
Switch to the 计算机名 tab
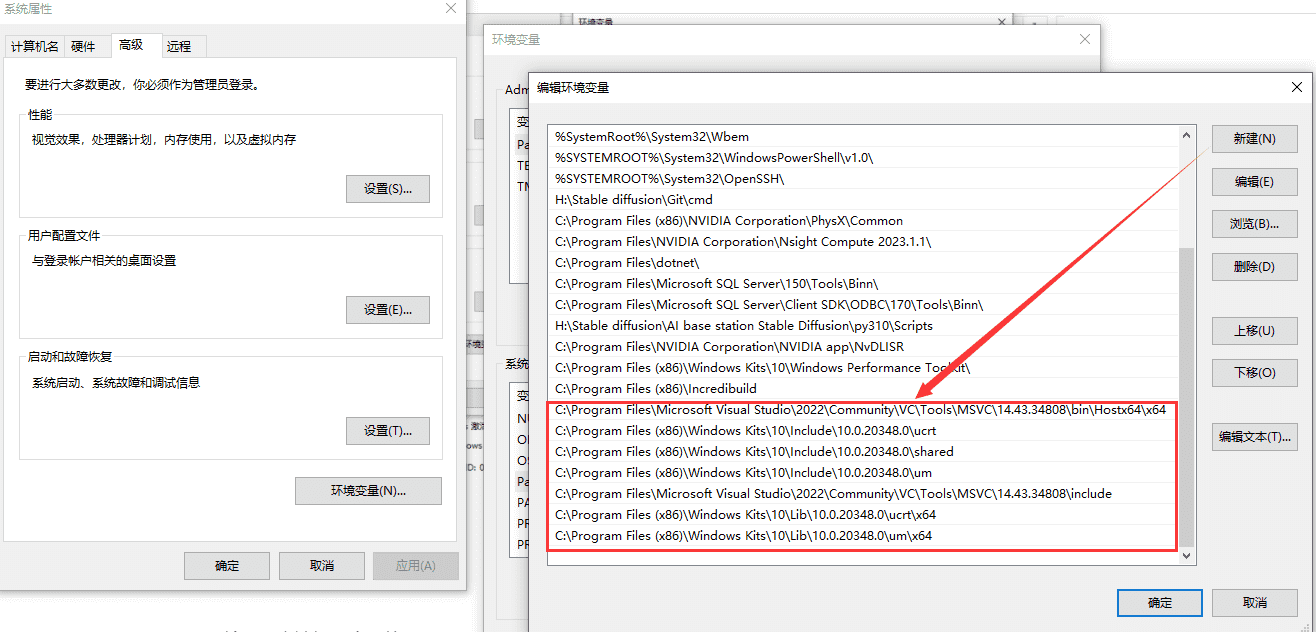[x=35, y=46]
